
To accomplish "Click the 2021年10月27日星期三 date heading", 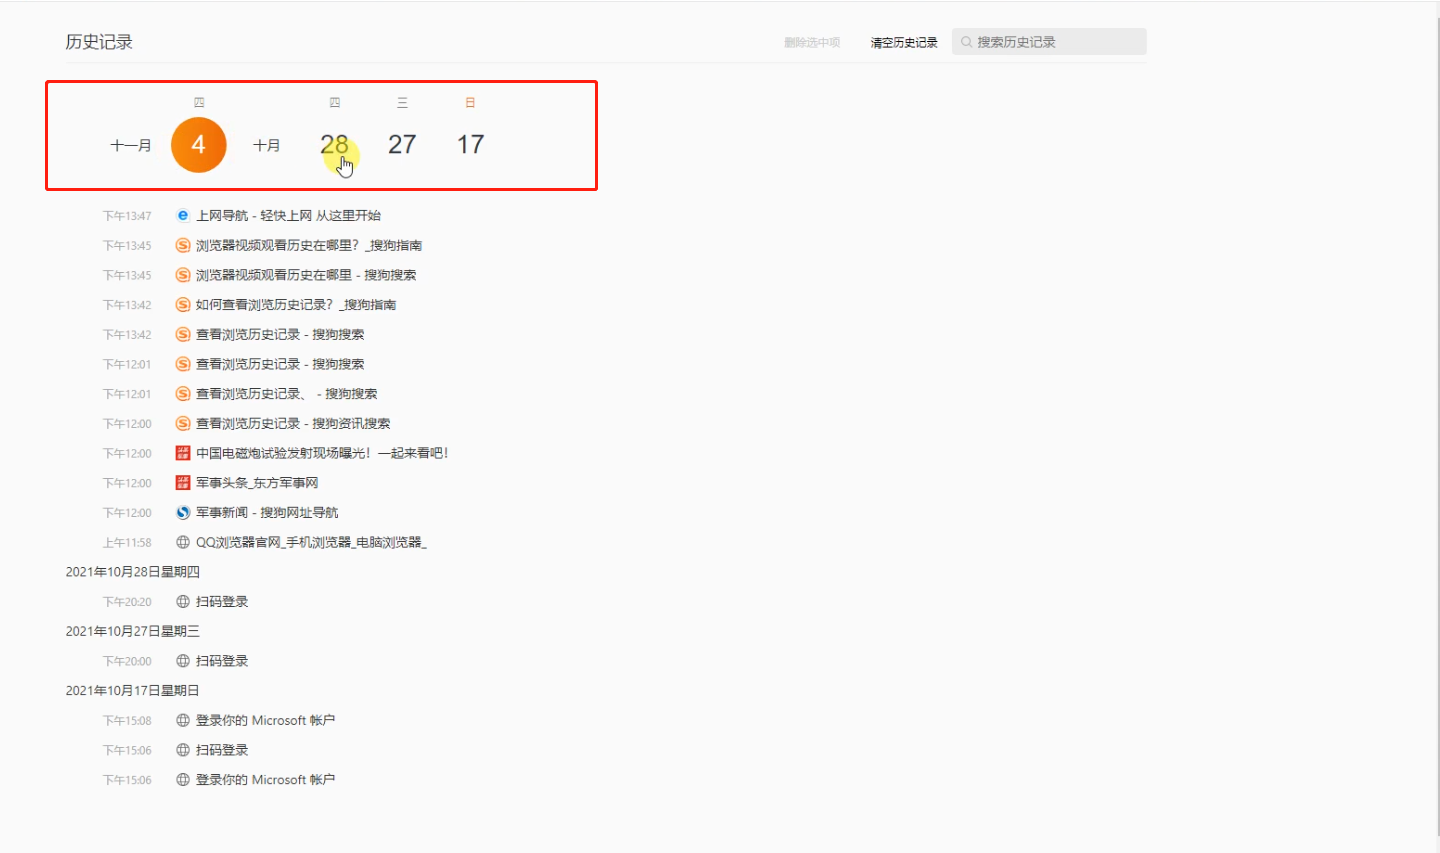I will pos(133,631).
